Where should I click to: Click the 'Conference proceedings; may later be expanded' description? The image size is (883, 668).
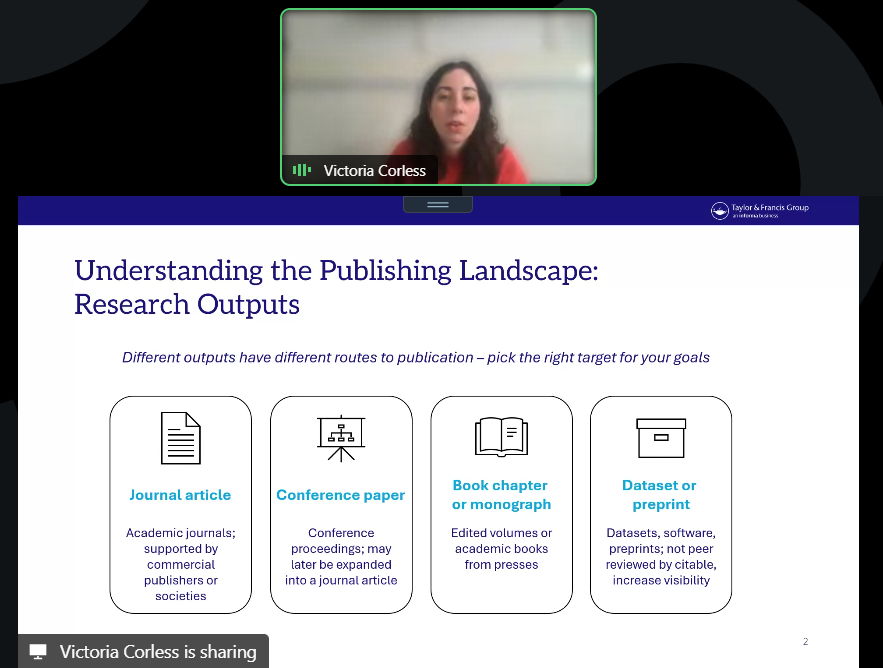click(x=341, y=556)
